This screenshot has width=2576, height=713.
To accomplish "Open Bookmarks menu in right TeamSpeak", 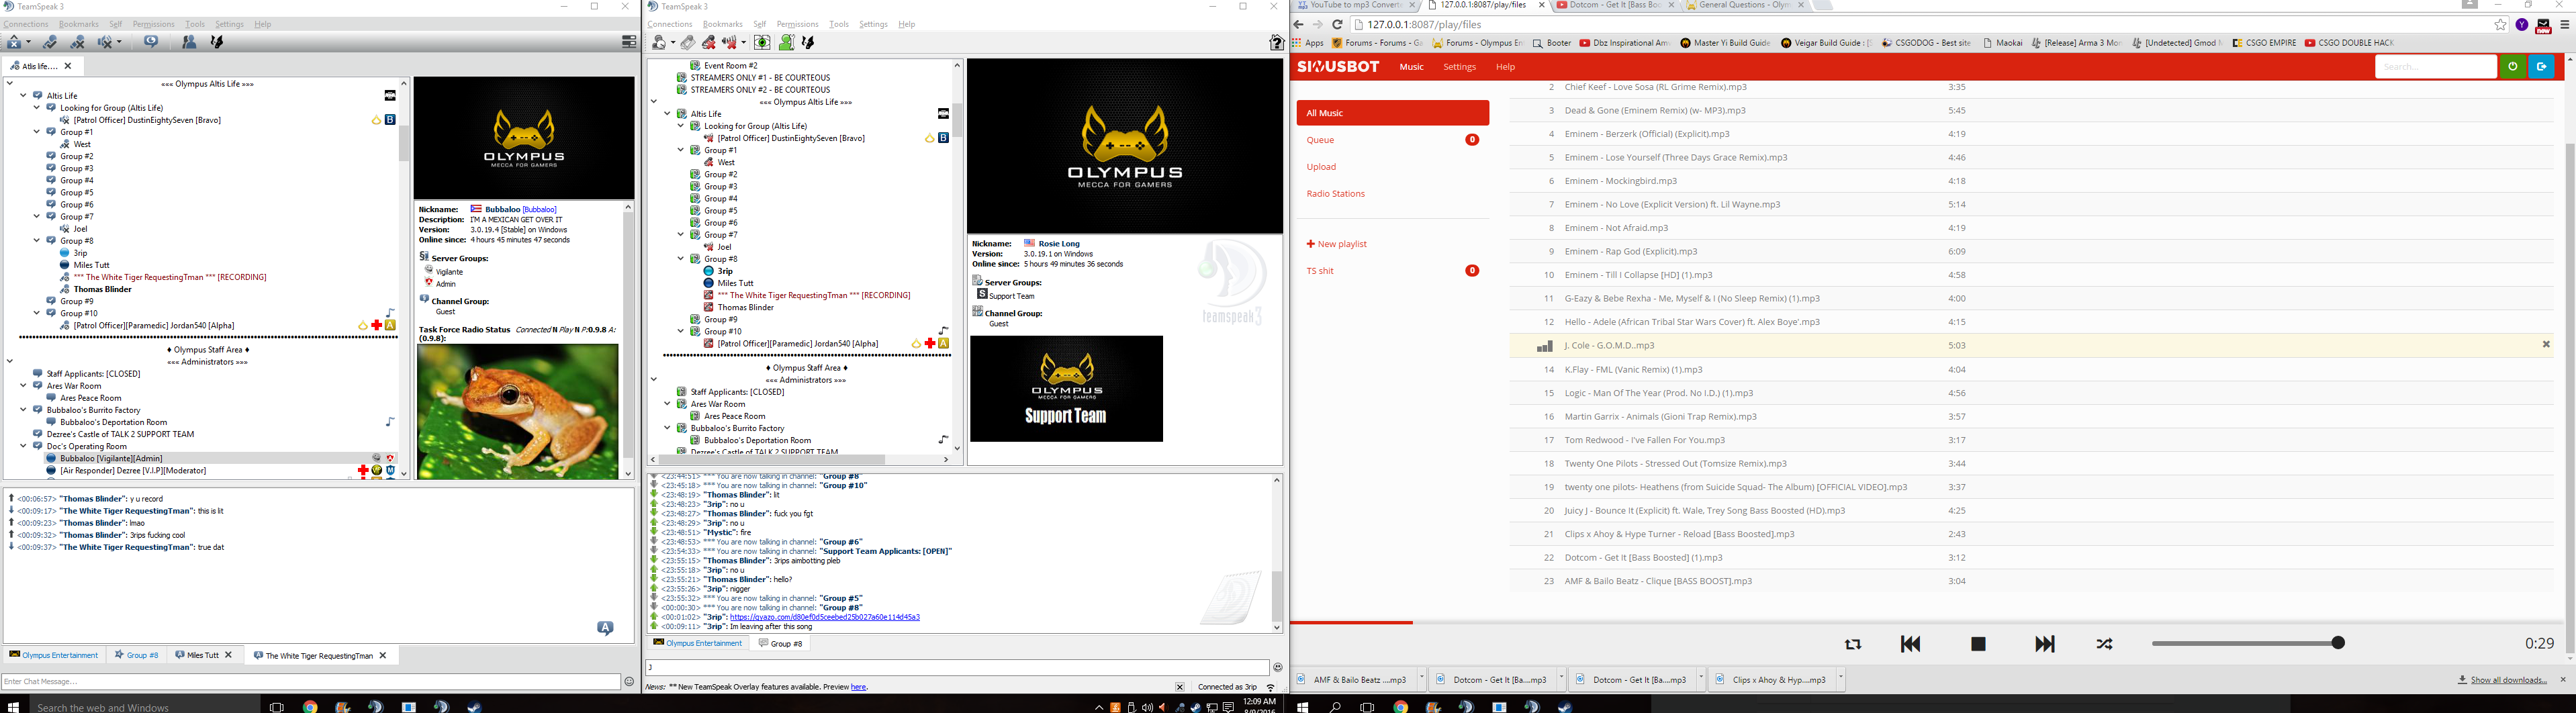I will tap(722, 24).
